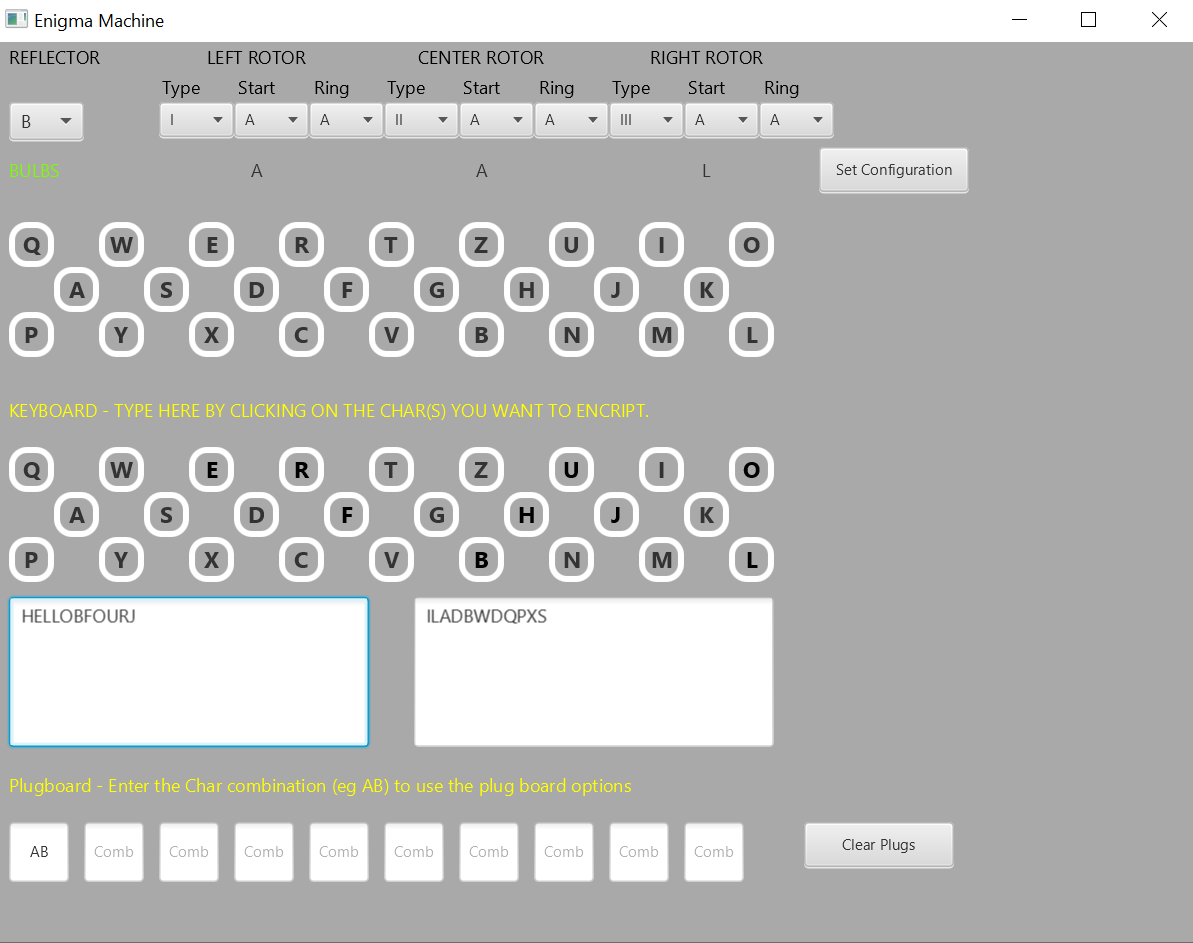
Task: Click the Enigma Machine title bar icon
Action: coord(17,20)
